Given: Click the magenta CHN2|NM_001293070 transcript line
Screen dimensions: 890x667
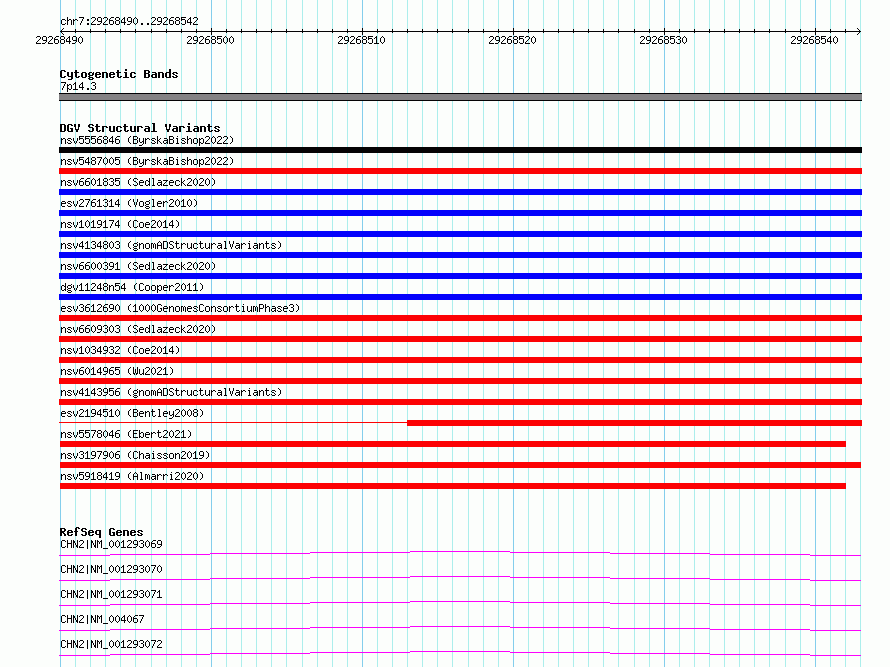Looking at the screenshot, I should (x=460, y=578).
